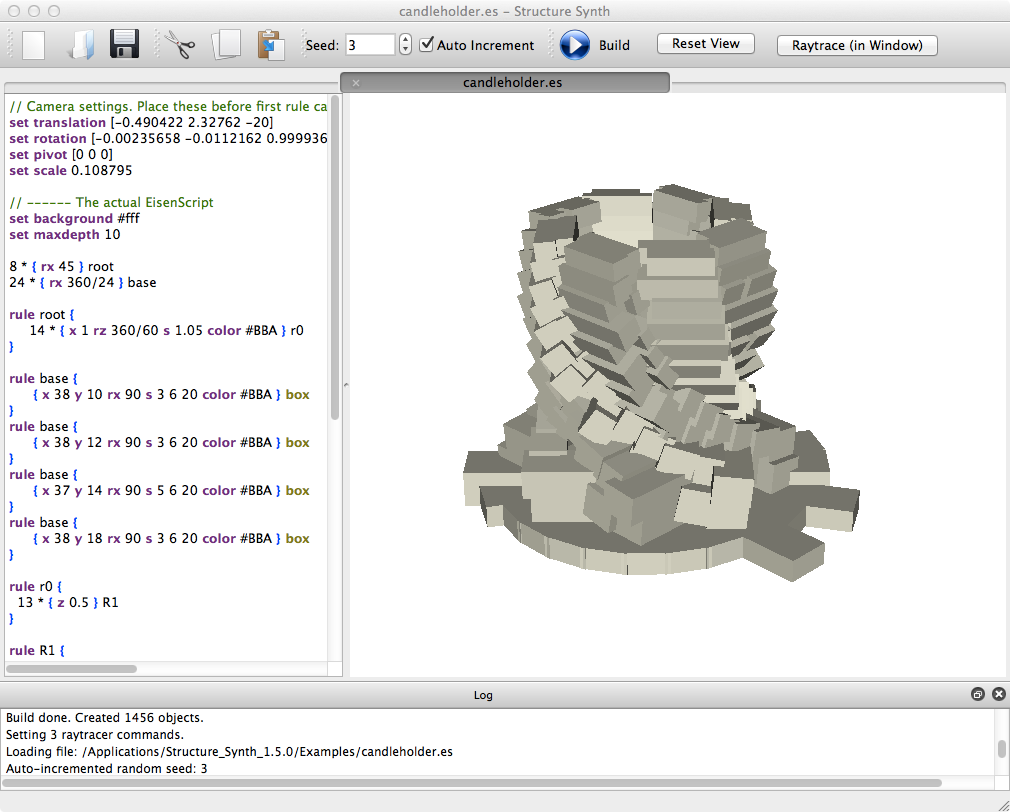
Task: Uncheck the Auto Increment checkbox
Action: tap(427, 45)
